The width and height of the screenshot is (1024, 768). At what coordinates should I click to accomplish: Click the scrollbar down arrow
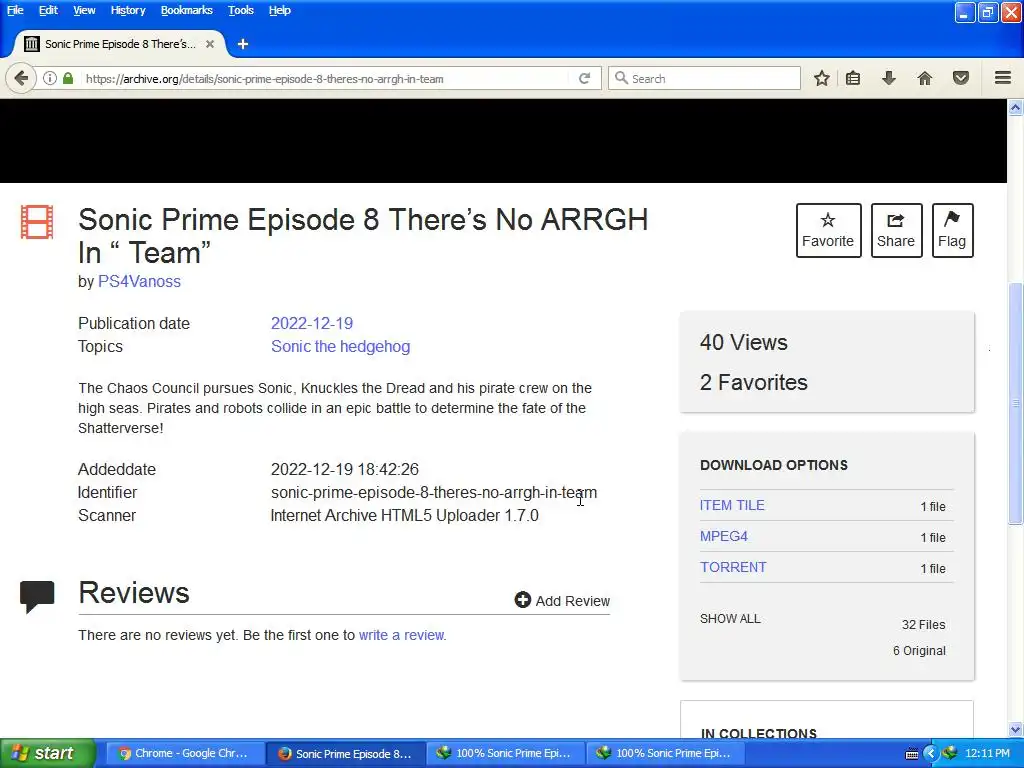pyautogui.click(x=1015, y=729)
